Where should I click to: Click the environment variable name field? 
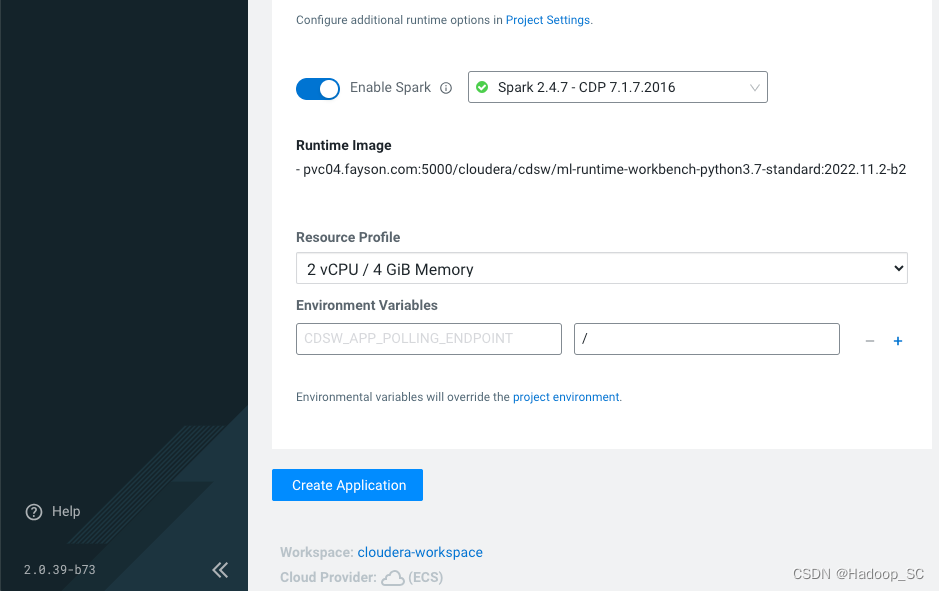tap(429, 339)
